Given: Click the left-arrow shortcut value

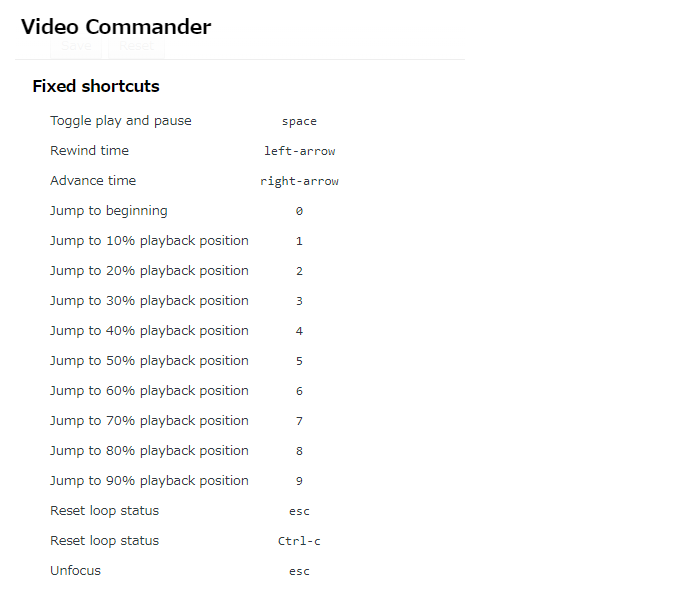Looking at the screenshot, I should tap(299, 151).
